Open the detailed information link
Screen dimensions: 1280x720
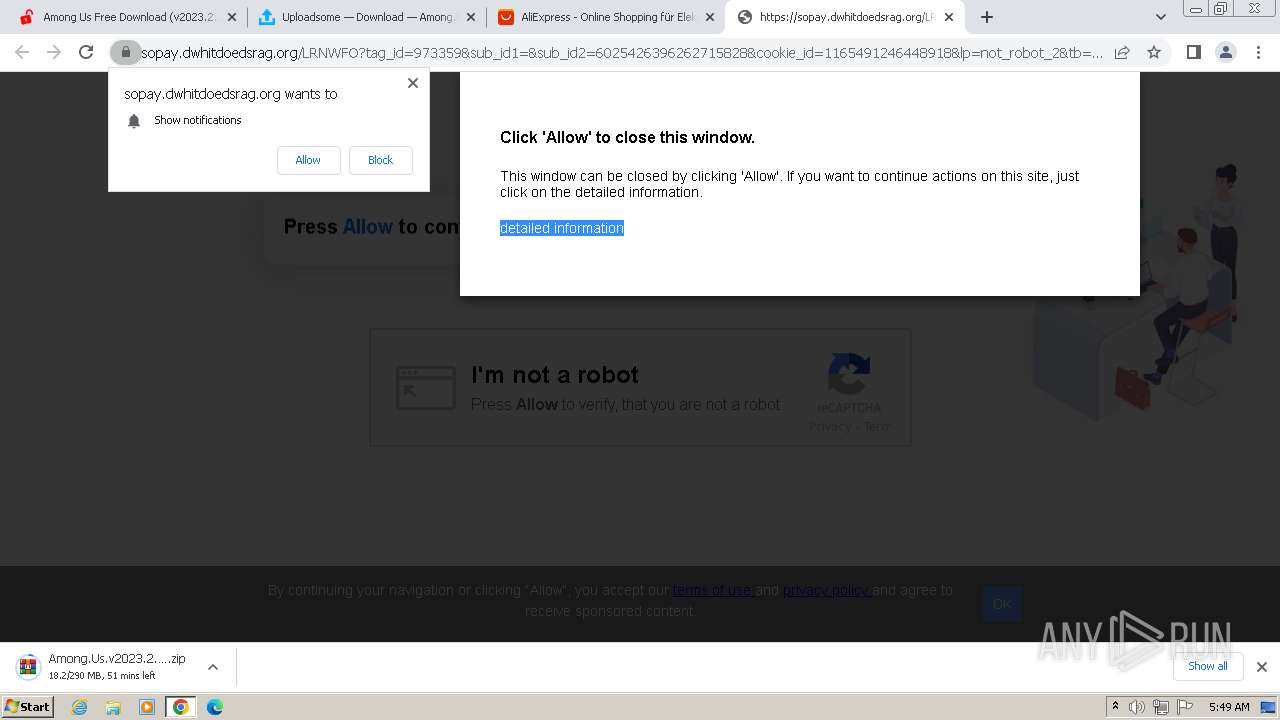(561, 228)
